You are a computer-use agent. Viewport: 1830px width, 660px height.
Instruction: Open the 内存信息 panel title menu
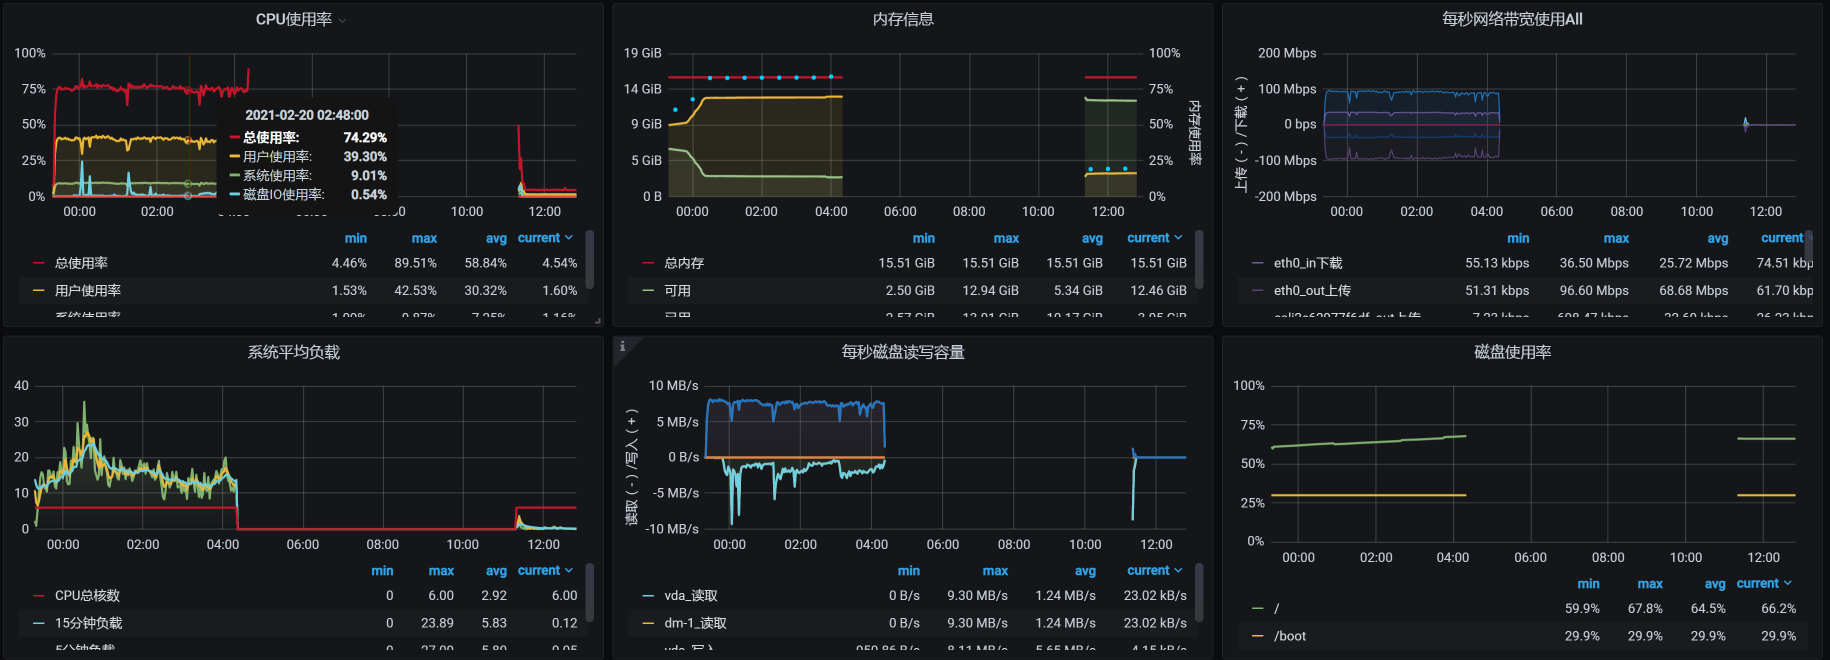[903, 19]
